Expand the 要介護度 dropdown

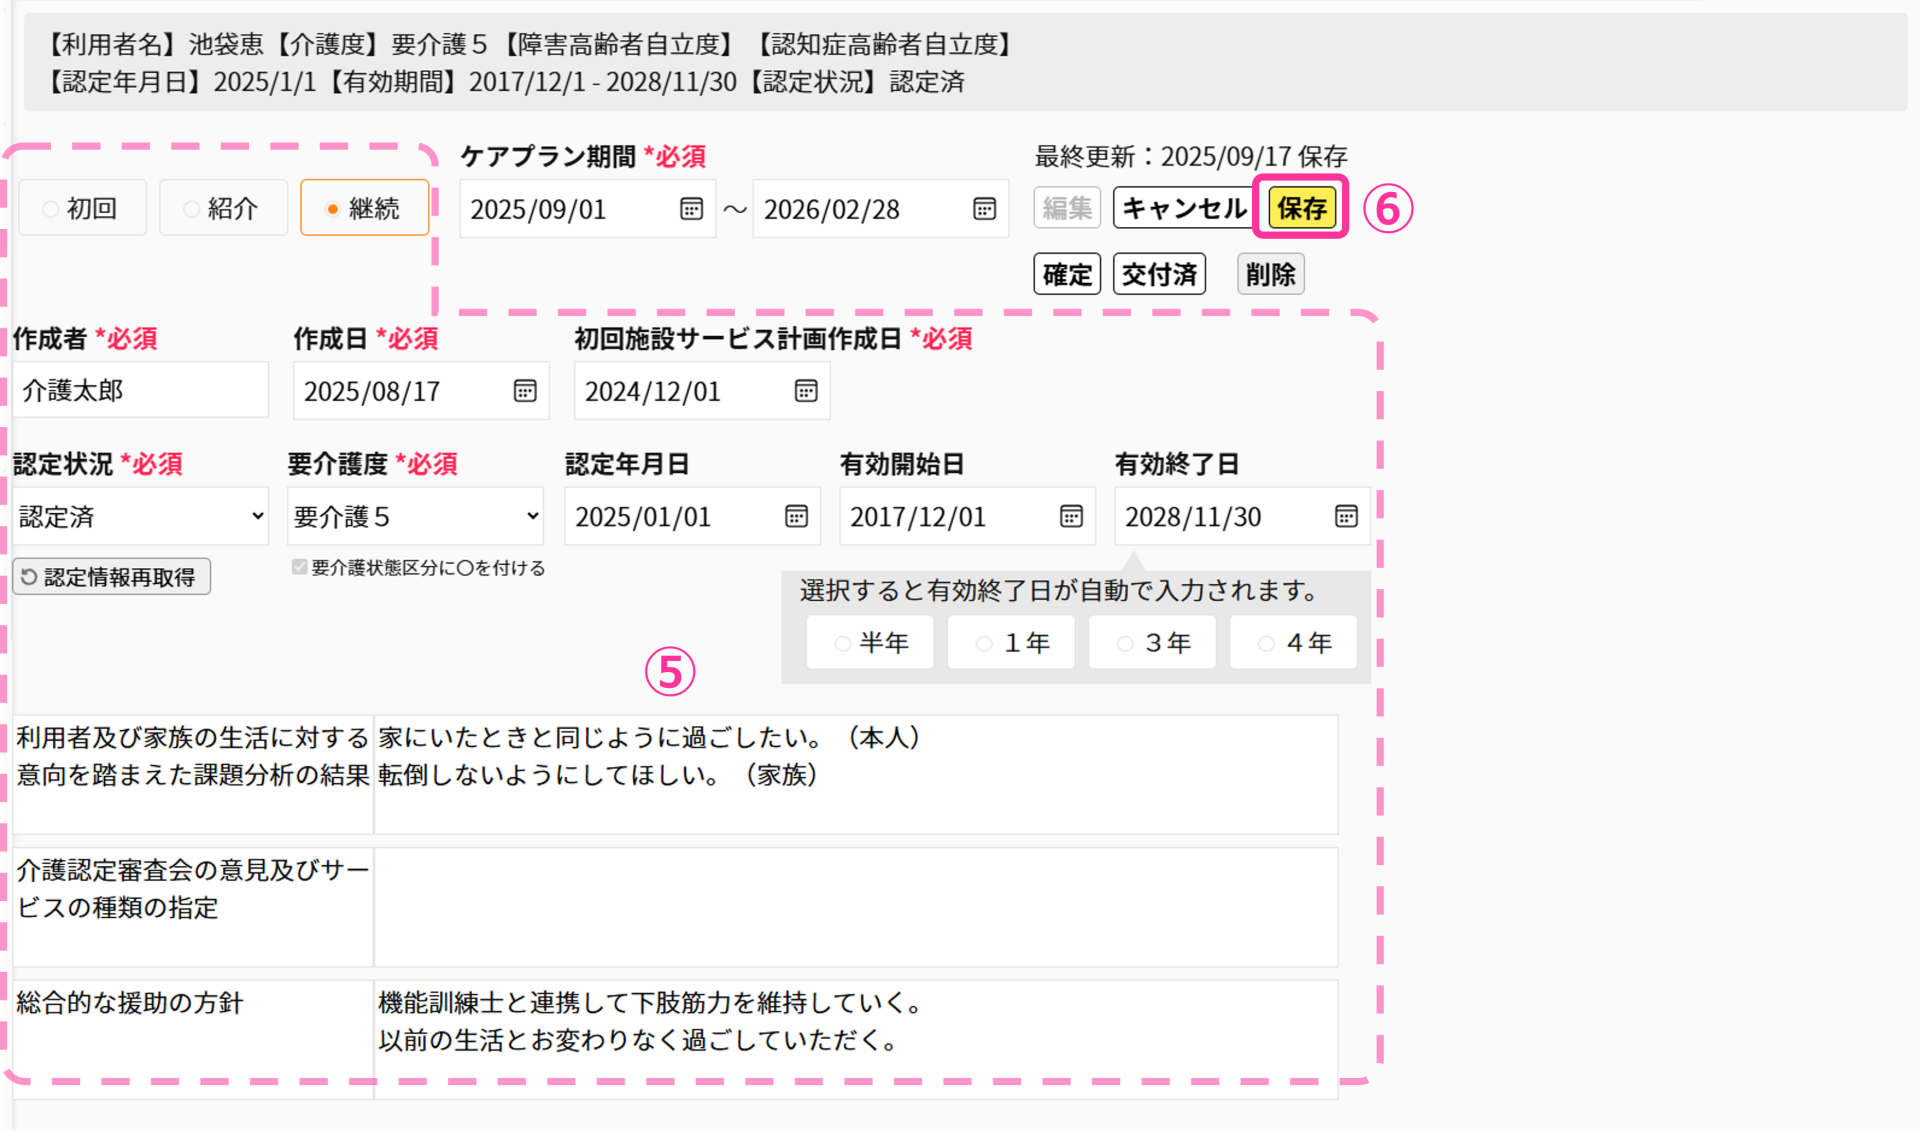point(415,516)
